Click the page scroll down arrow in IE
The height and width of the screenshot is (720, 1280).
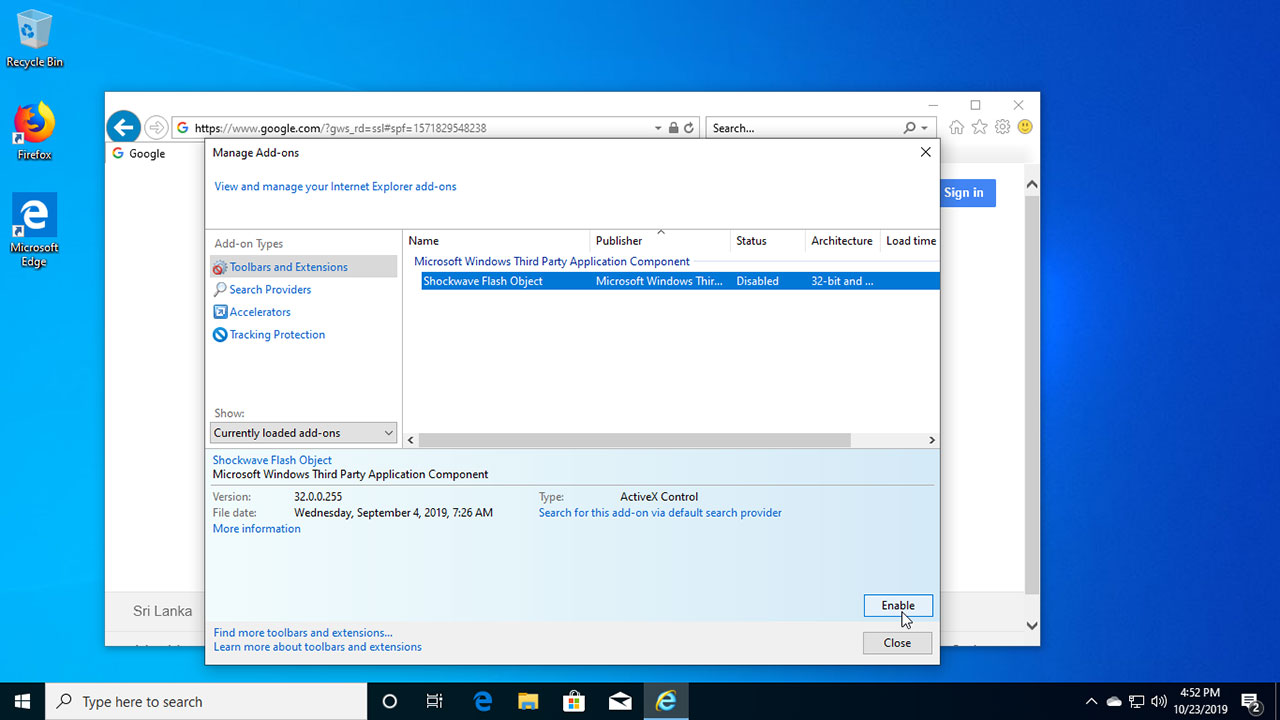pyautogui.click(x=1032, y=625)
